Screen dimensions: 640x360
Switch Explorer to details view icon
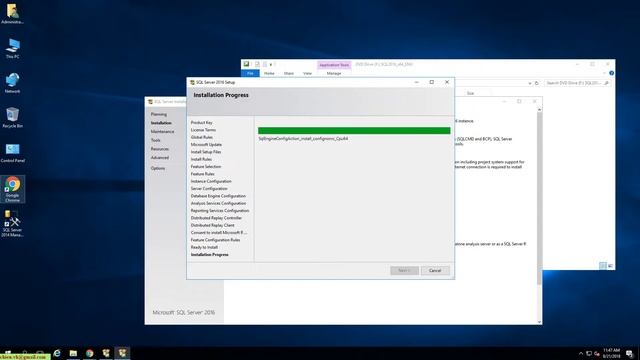pos(602,266)
